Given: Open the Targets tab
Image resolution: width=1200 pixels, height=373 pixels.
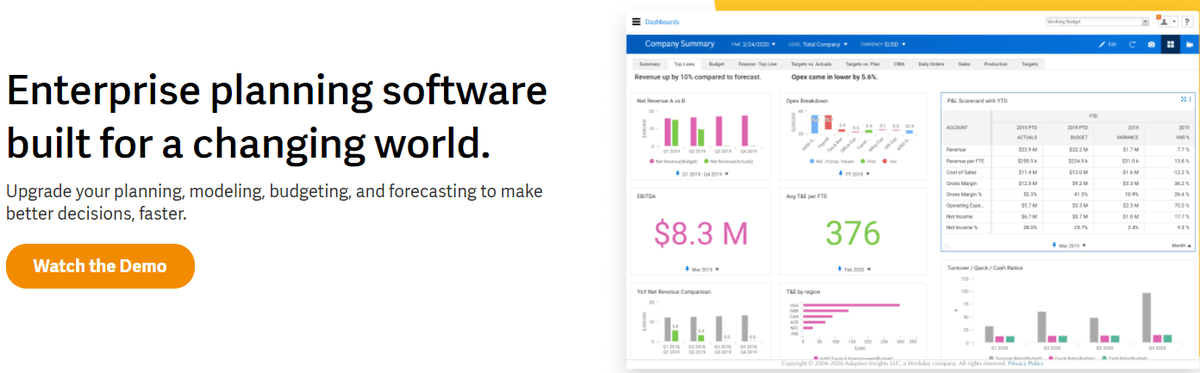Looking at the screenshot, I should [1029, 63].
